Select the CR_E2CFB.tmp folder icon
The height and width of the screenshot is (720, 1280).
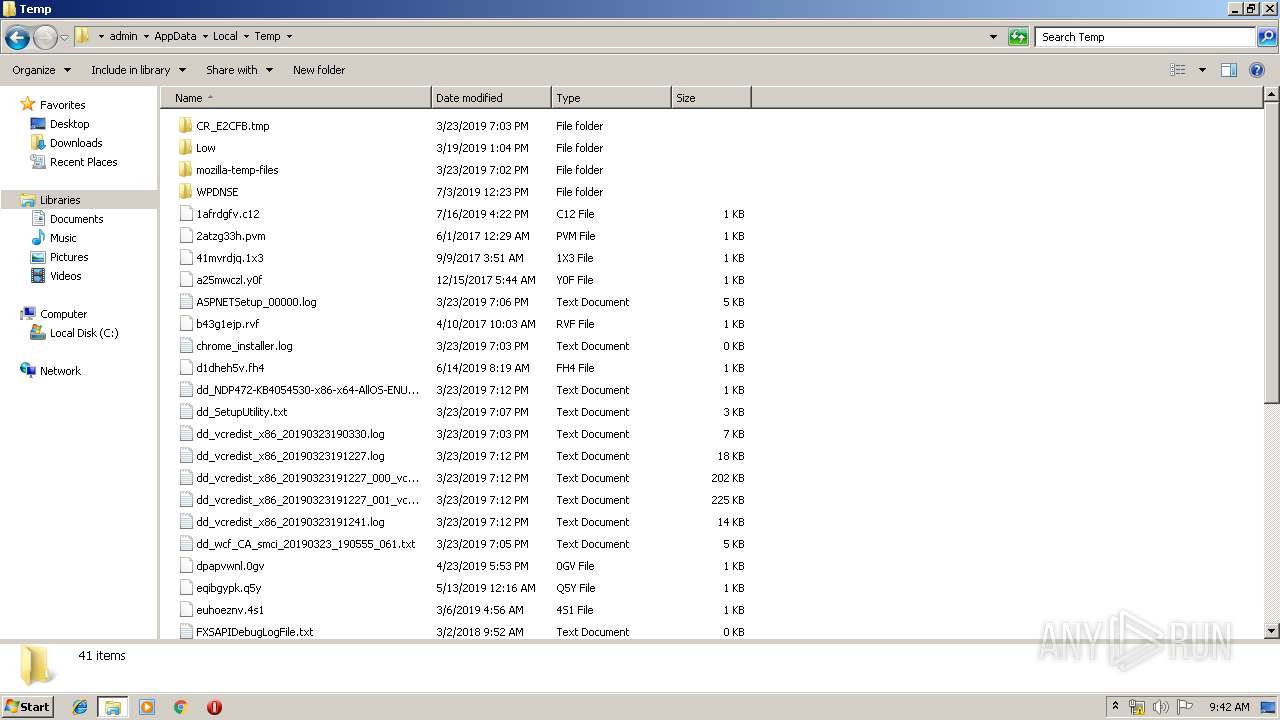(185, 126)
